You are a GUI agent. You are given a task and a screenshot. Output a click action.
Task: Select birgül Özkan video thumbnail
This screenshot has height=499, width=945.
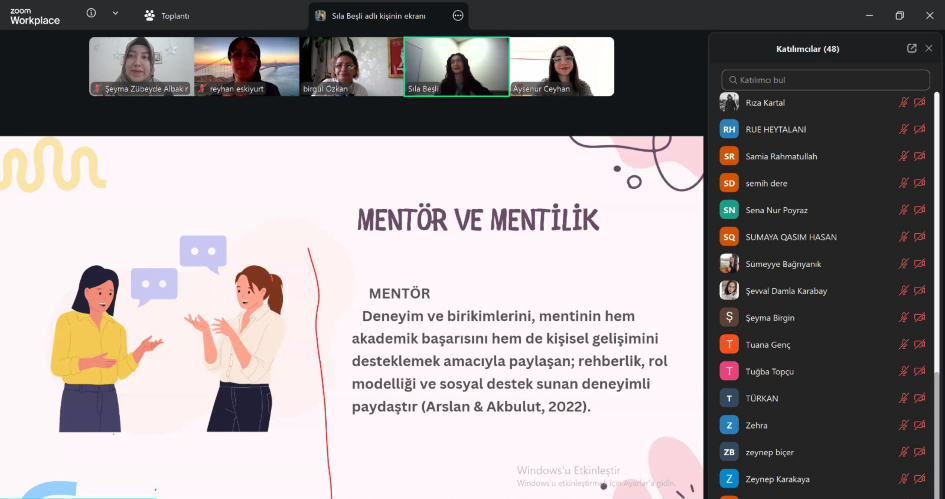pos(351,66)
